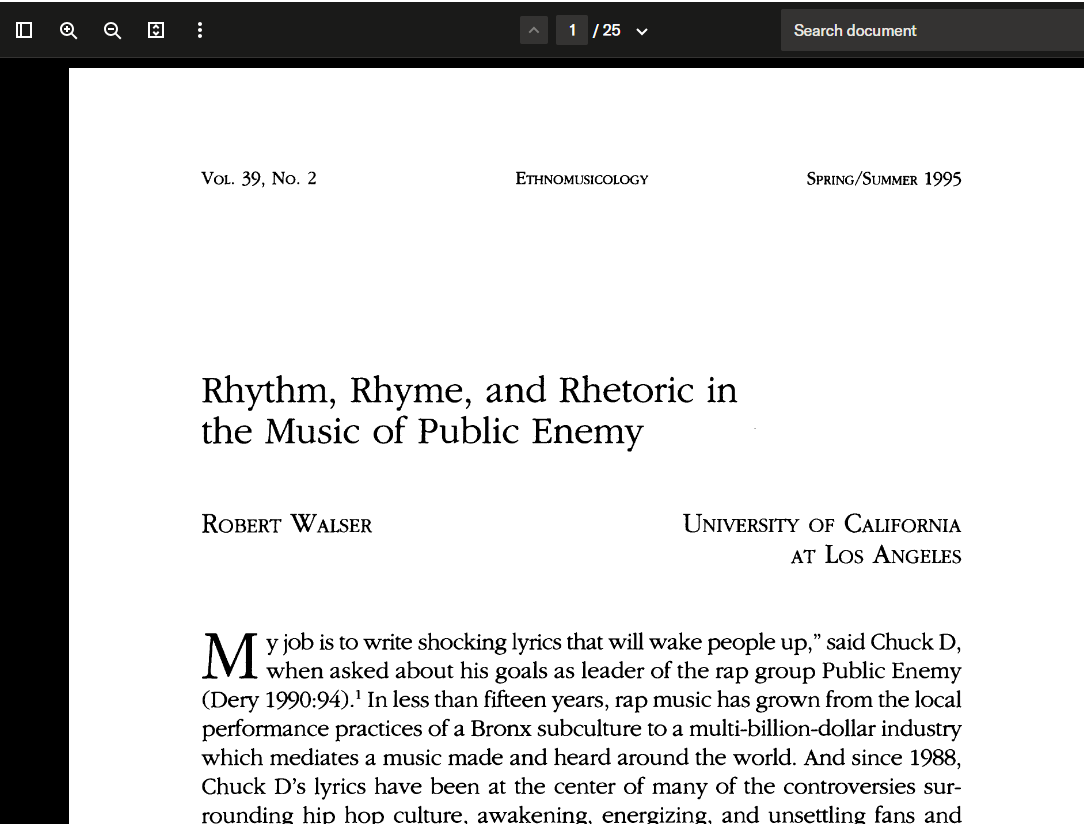Open the three-dot more options menu

tap(200, 30)
